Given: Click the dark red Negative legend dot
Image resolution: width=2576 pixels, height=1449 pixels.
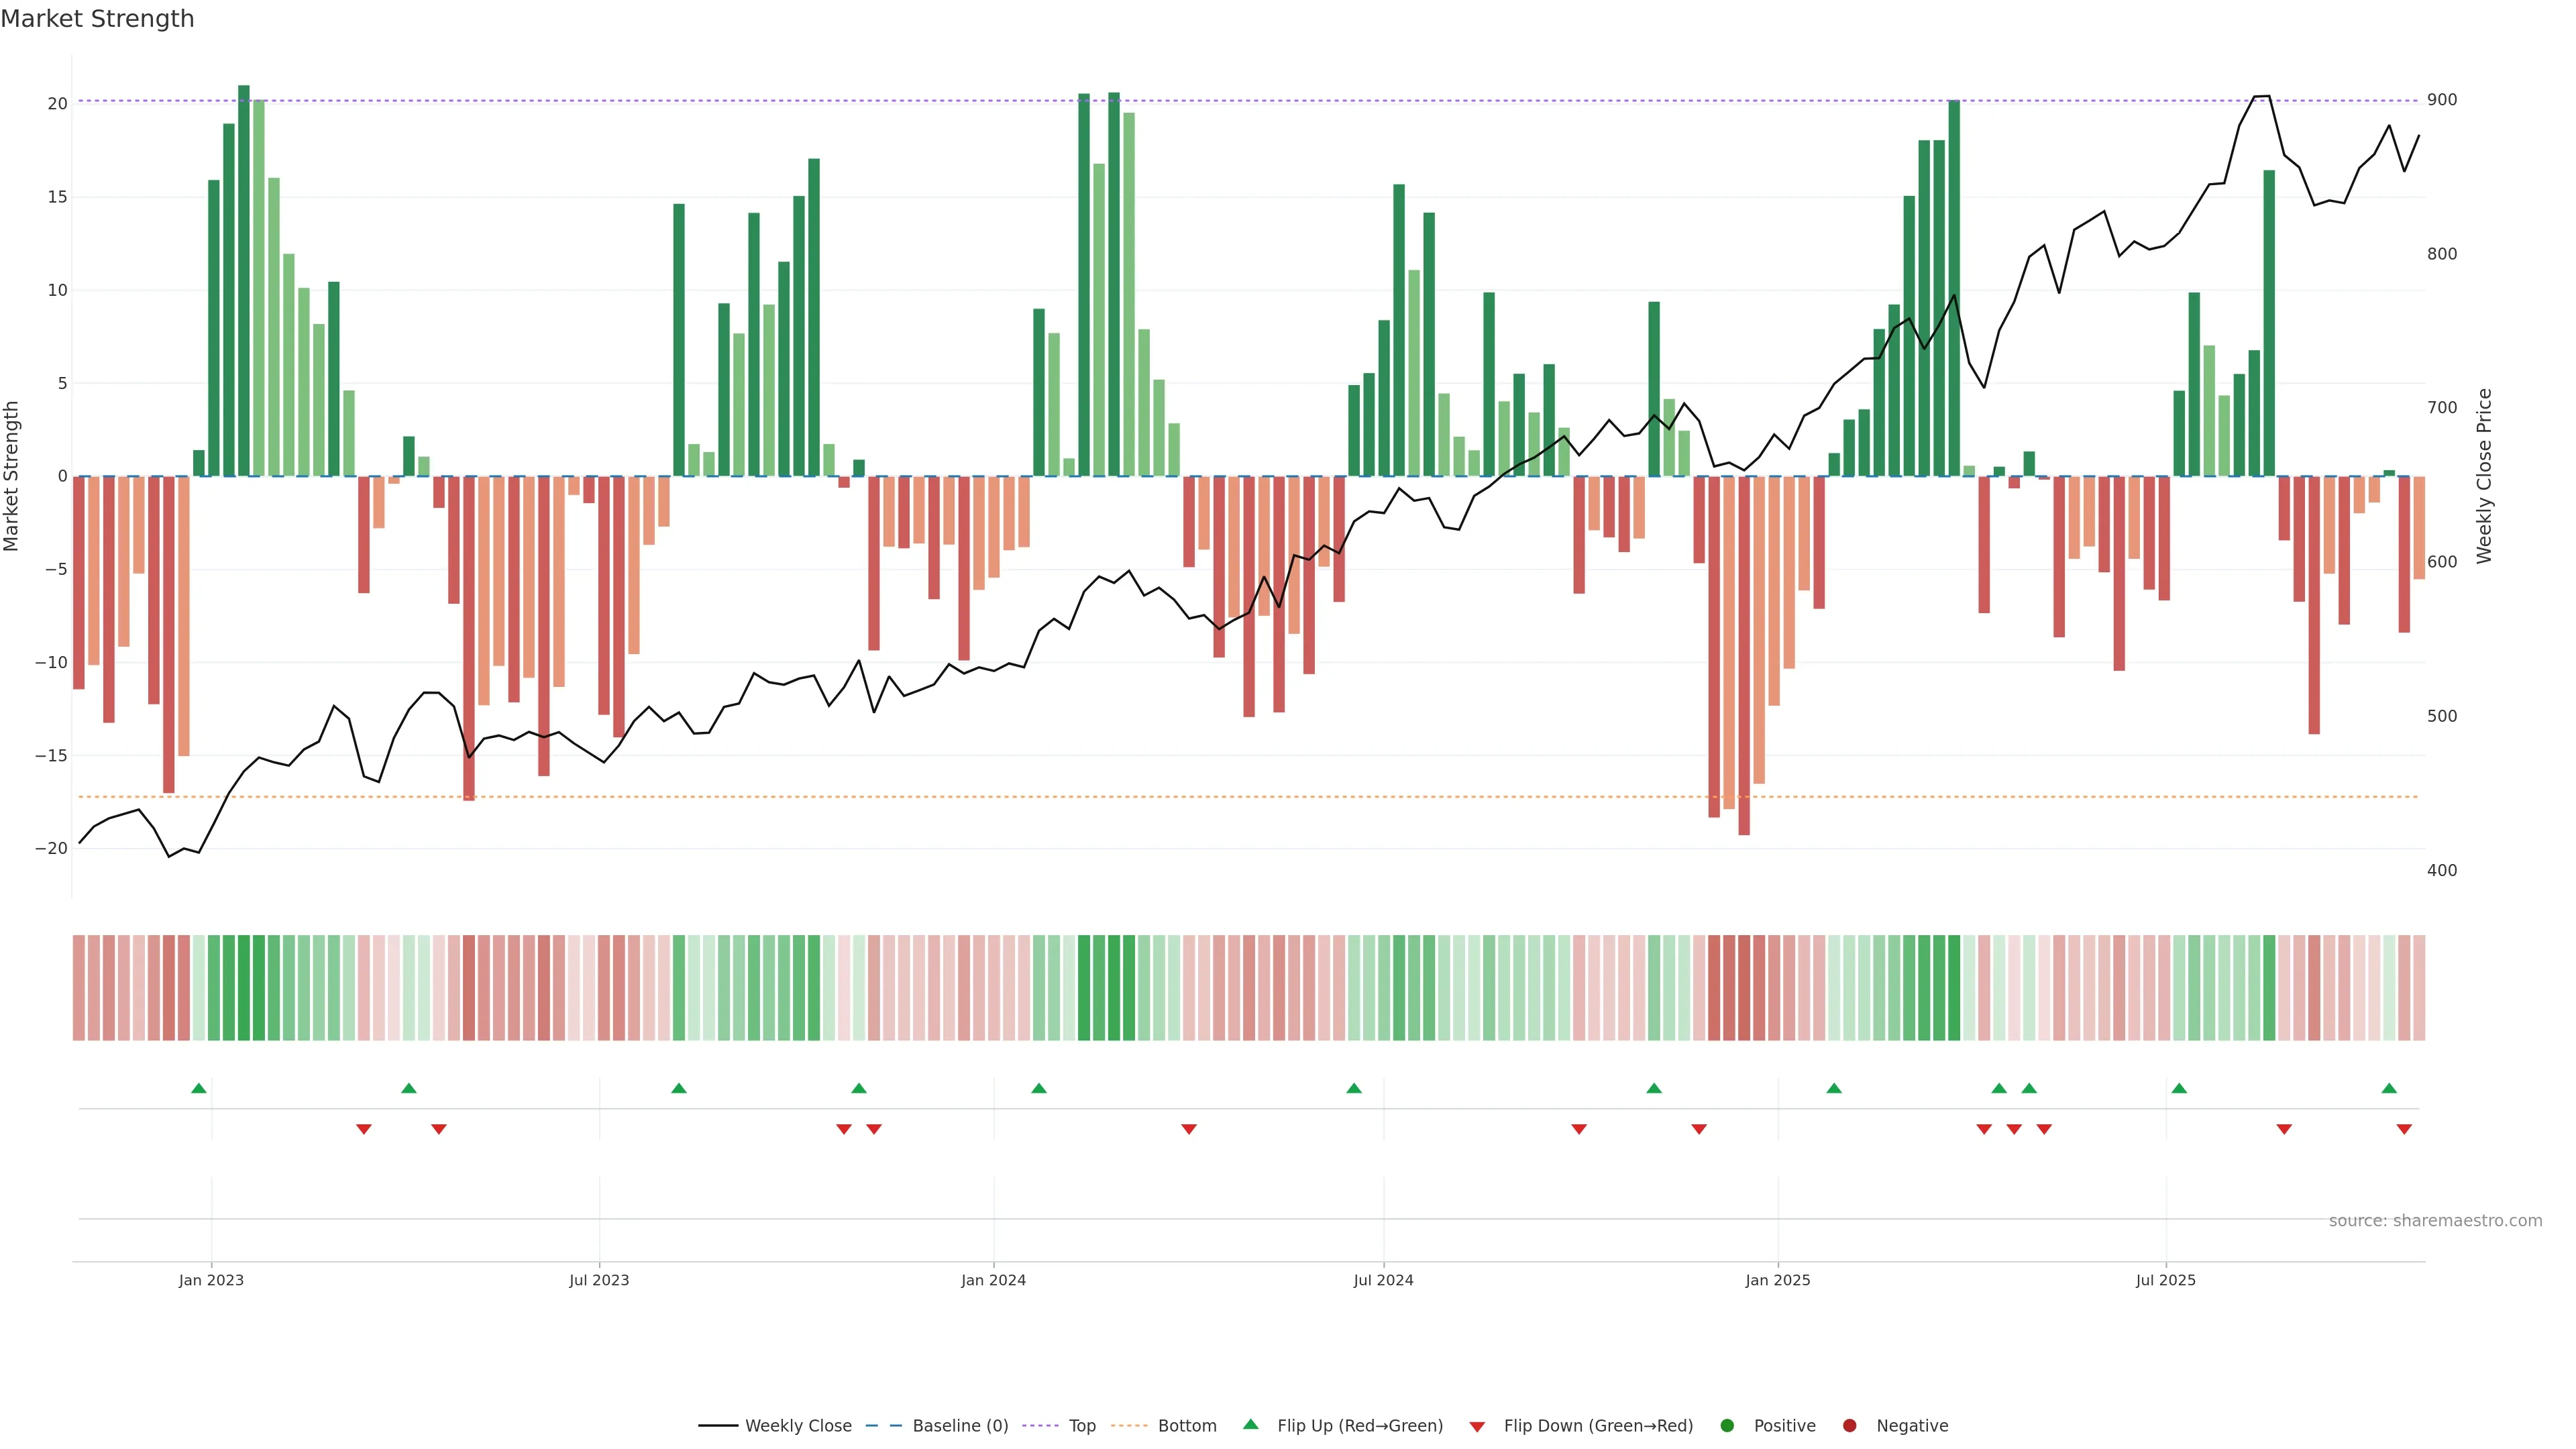Looking at the screenshot, I should coord(1849,1426).
